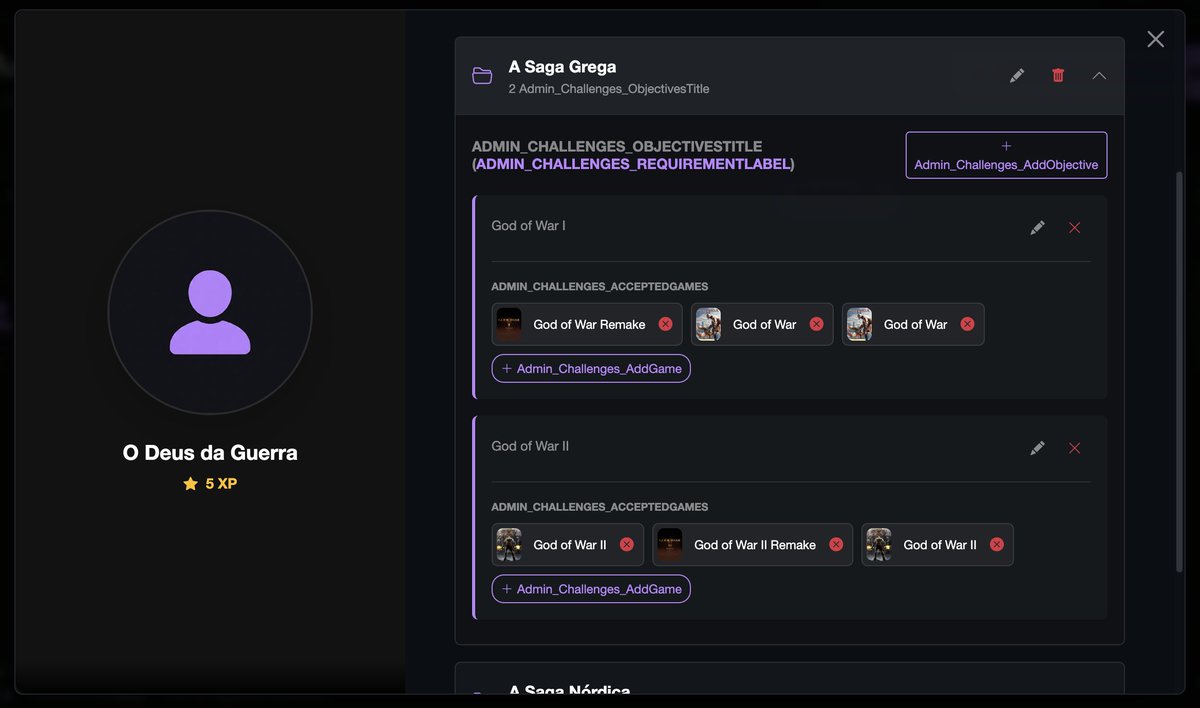Click ADMIN_CHALLENGES_ACCEPTEDGAMES label under God of War II

point(600,507)
